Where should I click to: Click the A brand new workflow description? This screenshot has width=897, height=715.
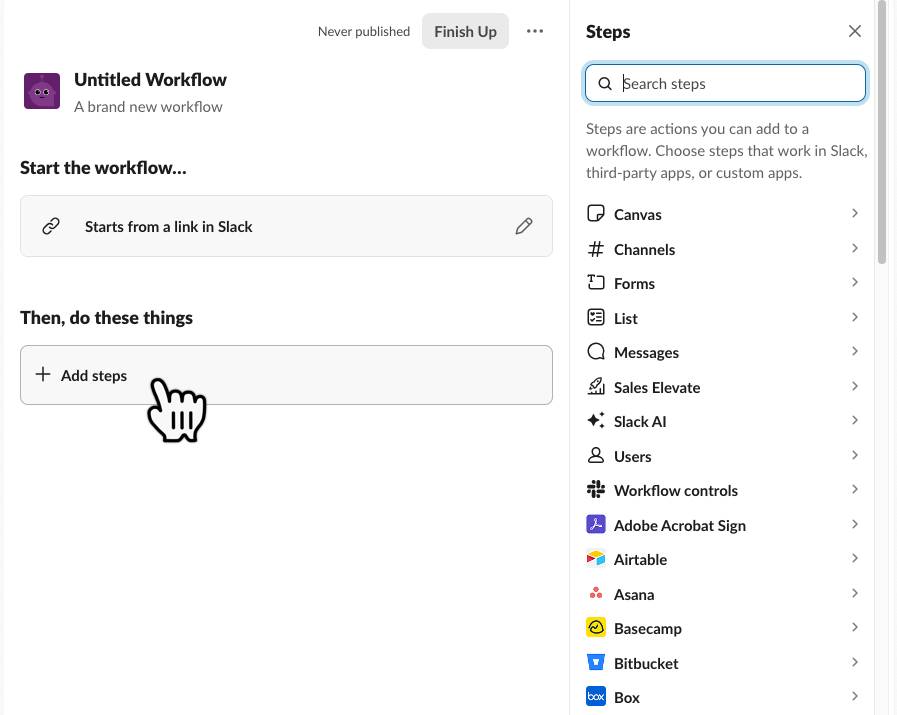(x=148, y=107)
